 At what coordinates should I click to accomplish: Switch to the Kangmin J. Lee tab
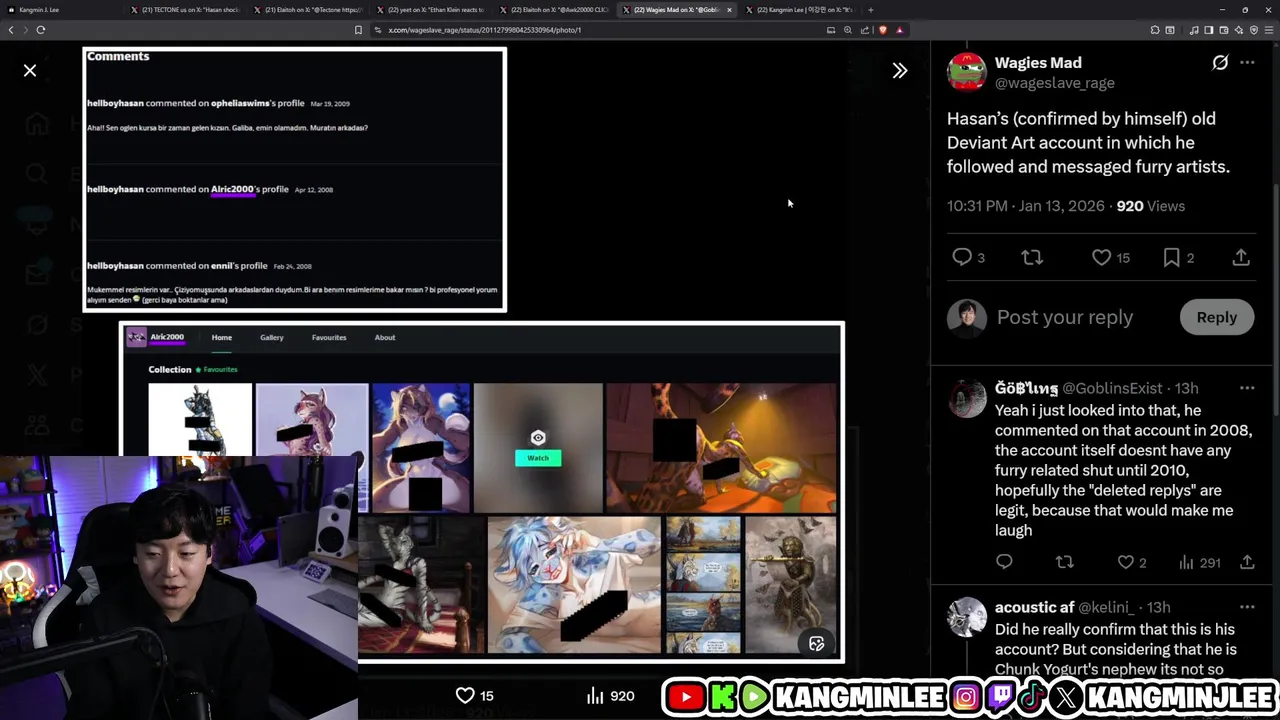point(62,10)
